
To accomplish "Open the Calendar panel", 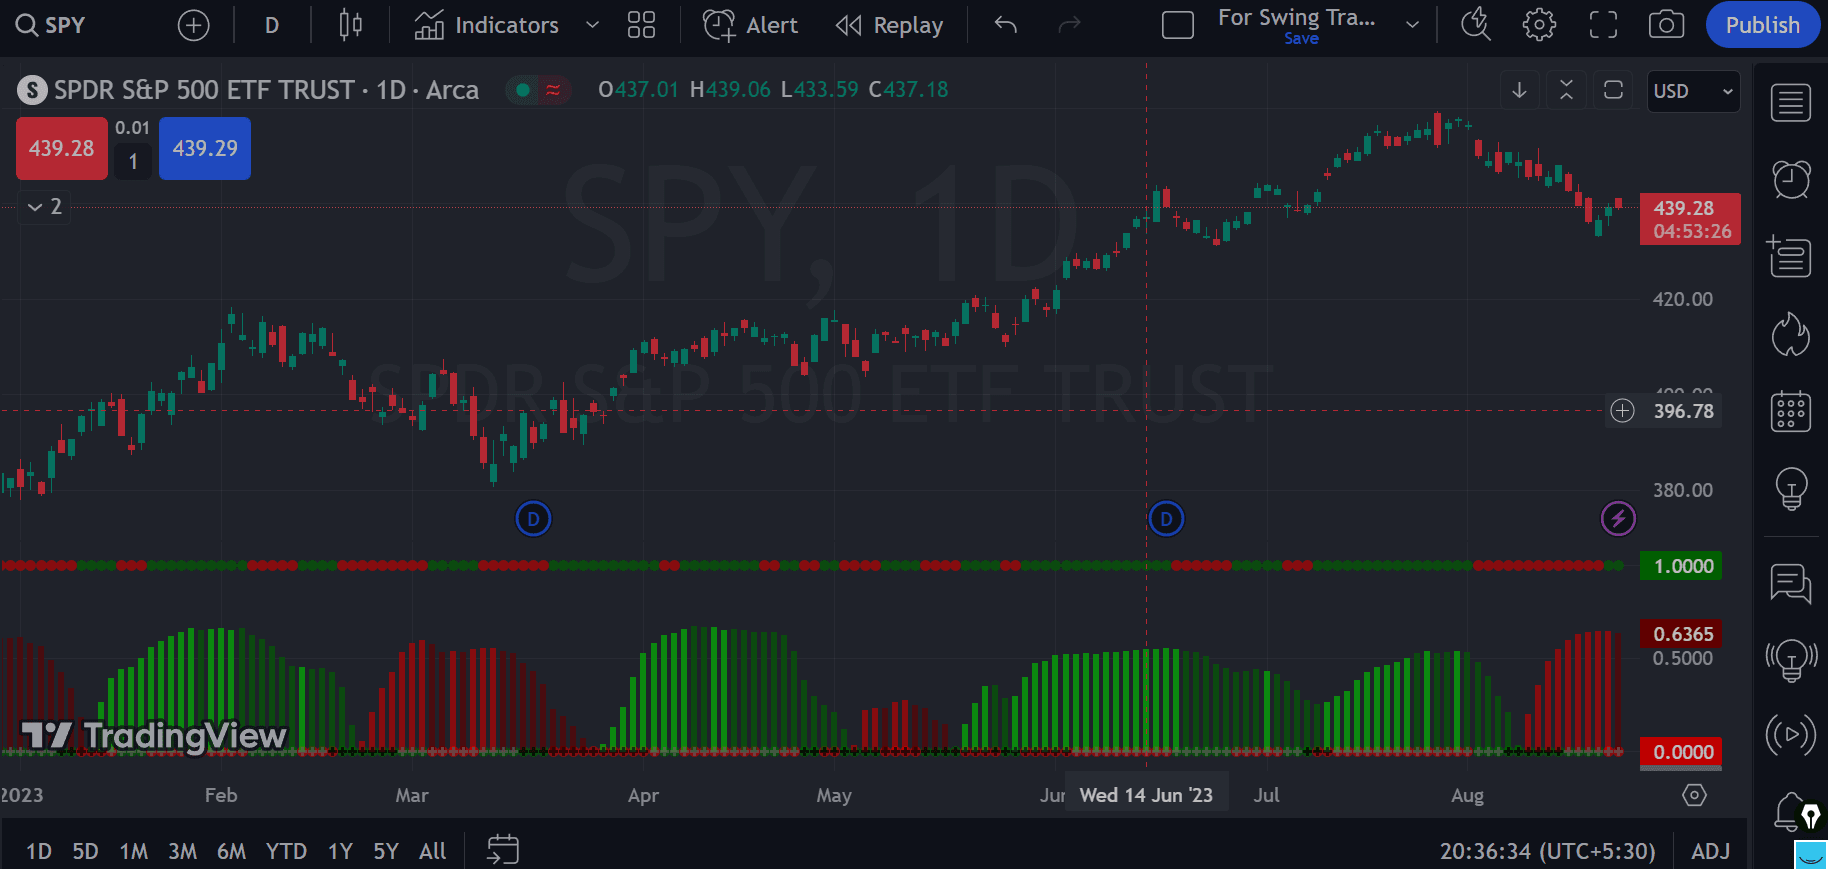I will click(x=1790, y=411).
